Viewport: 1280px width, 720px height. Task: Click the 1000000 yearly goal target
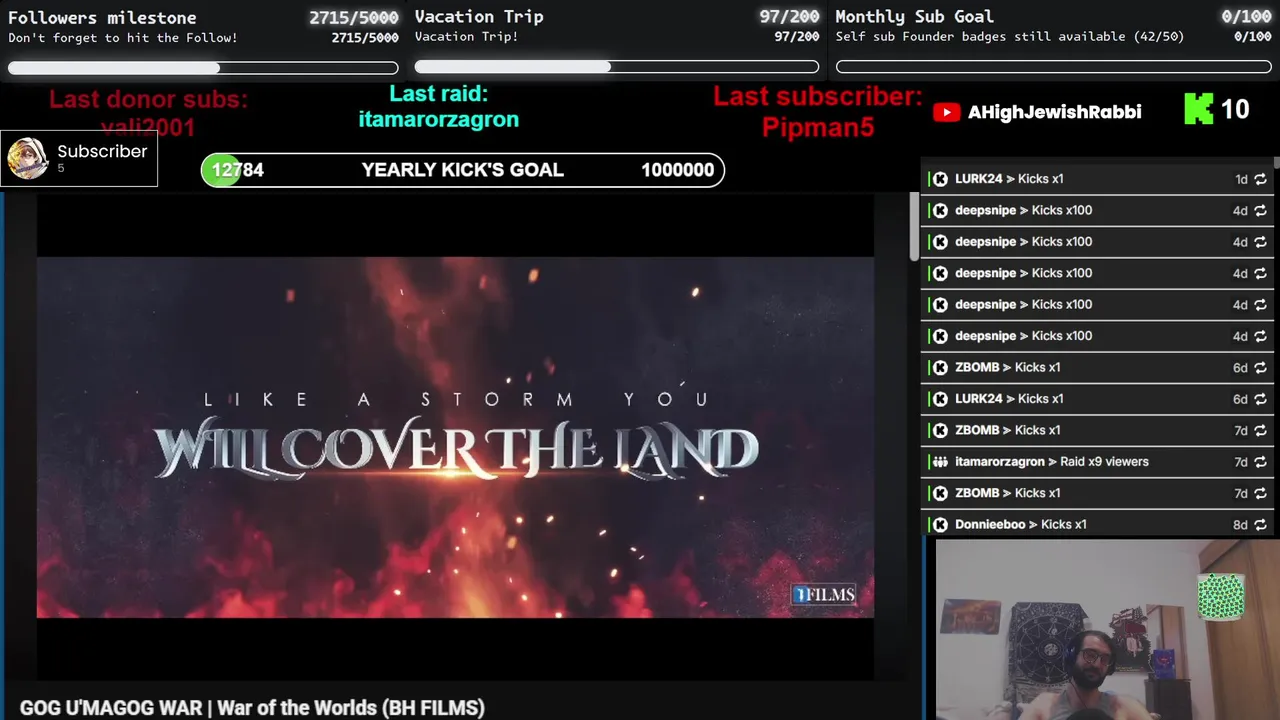pyautogui.click(x=677, y=170)
